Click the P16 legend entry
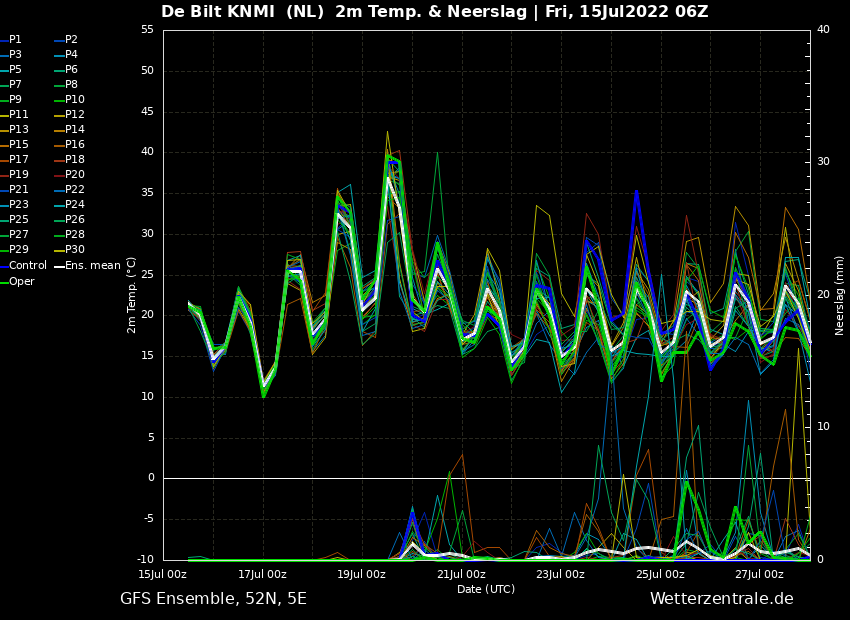This screenshot has width=850, height=620. point(69,145)
